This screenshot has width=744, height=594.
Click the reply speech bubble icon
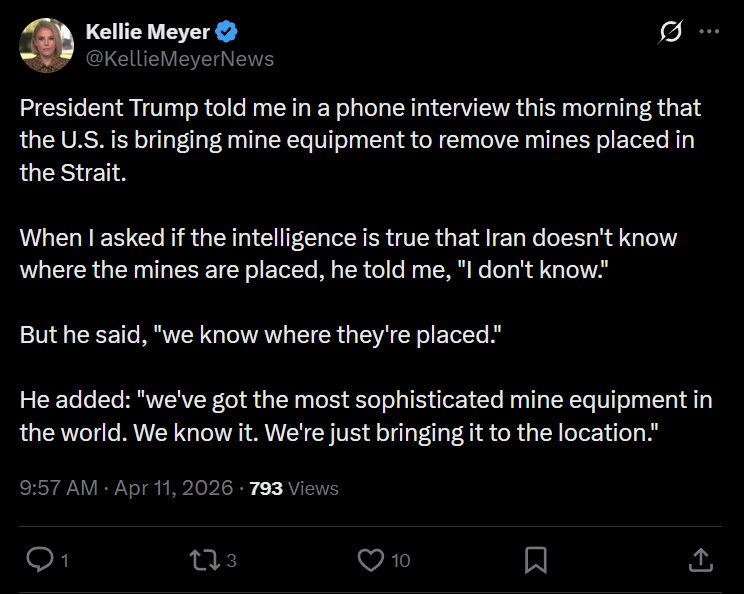[x=39, y=560]
